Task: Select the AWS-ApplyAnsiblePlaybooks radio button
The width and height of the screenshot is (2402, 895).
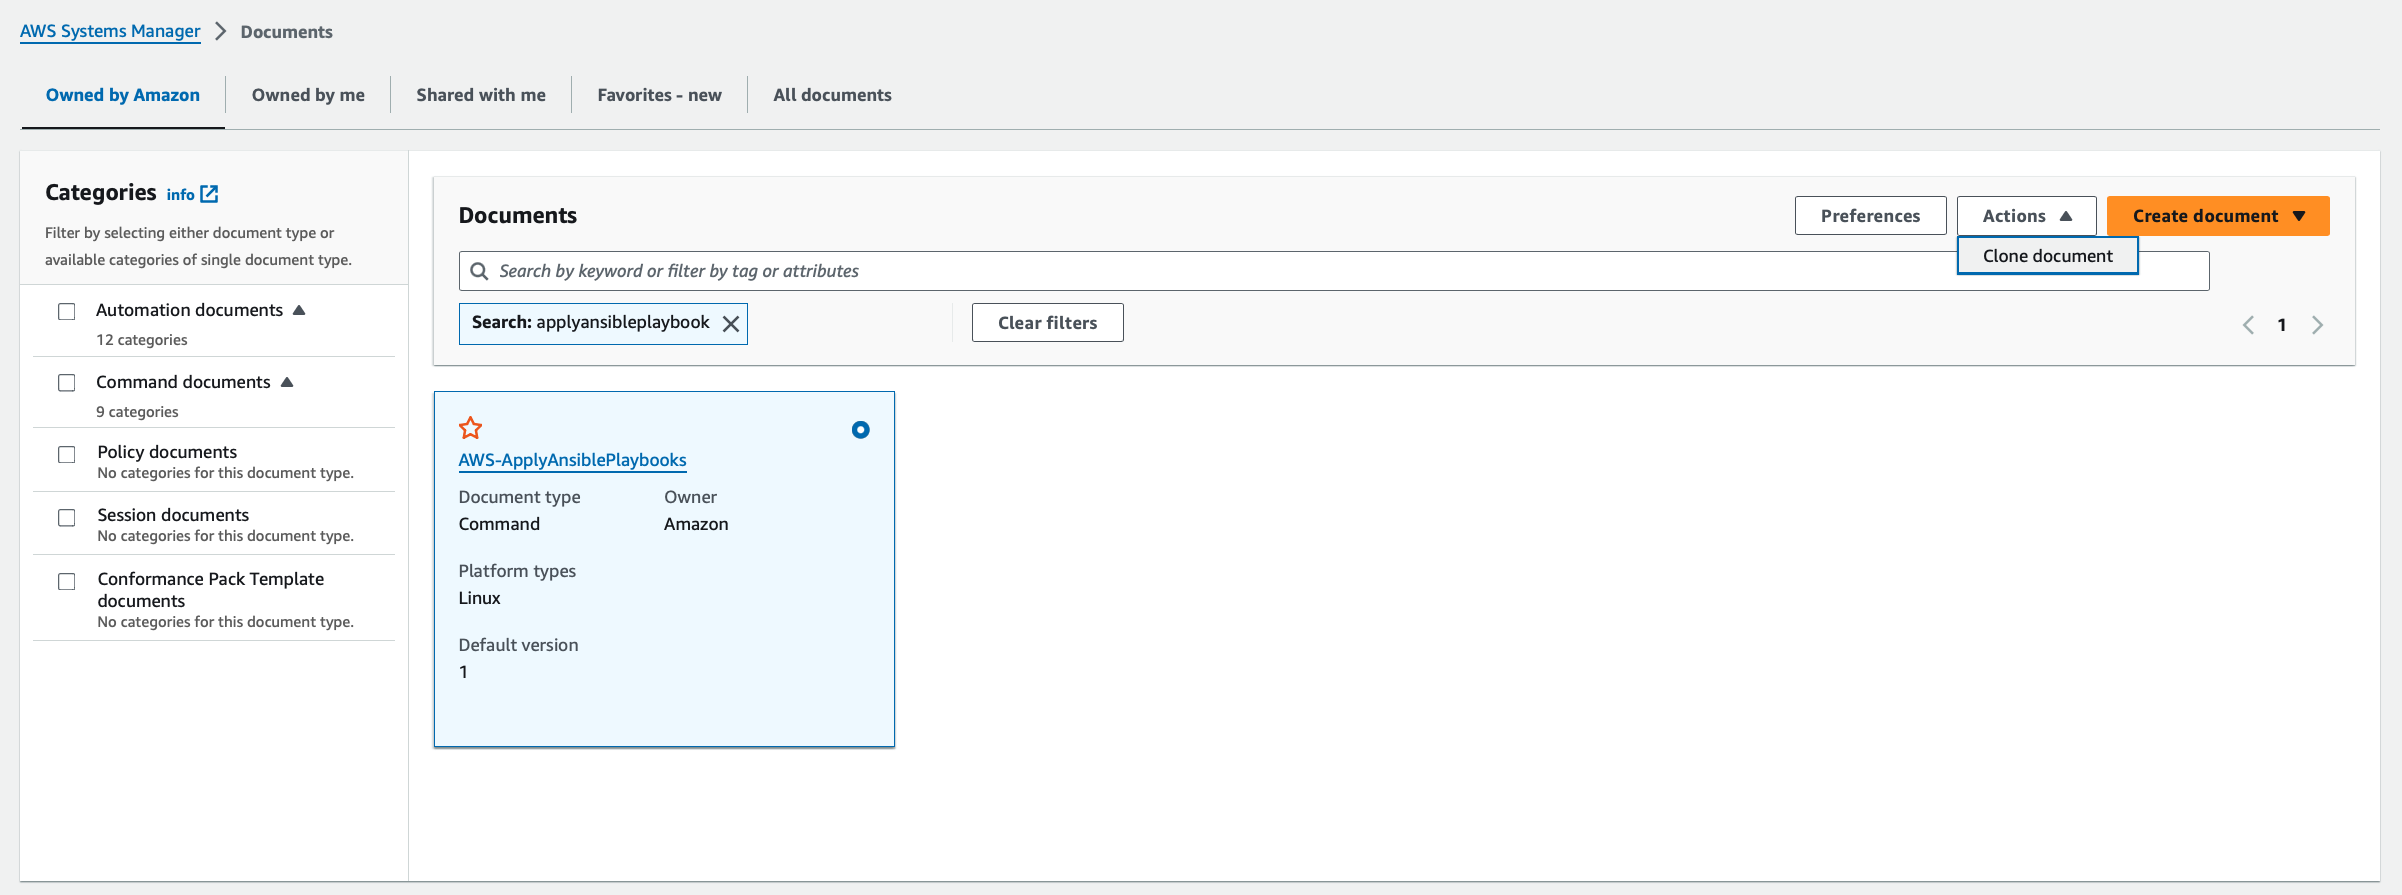Action: click(x=860, y=430)
